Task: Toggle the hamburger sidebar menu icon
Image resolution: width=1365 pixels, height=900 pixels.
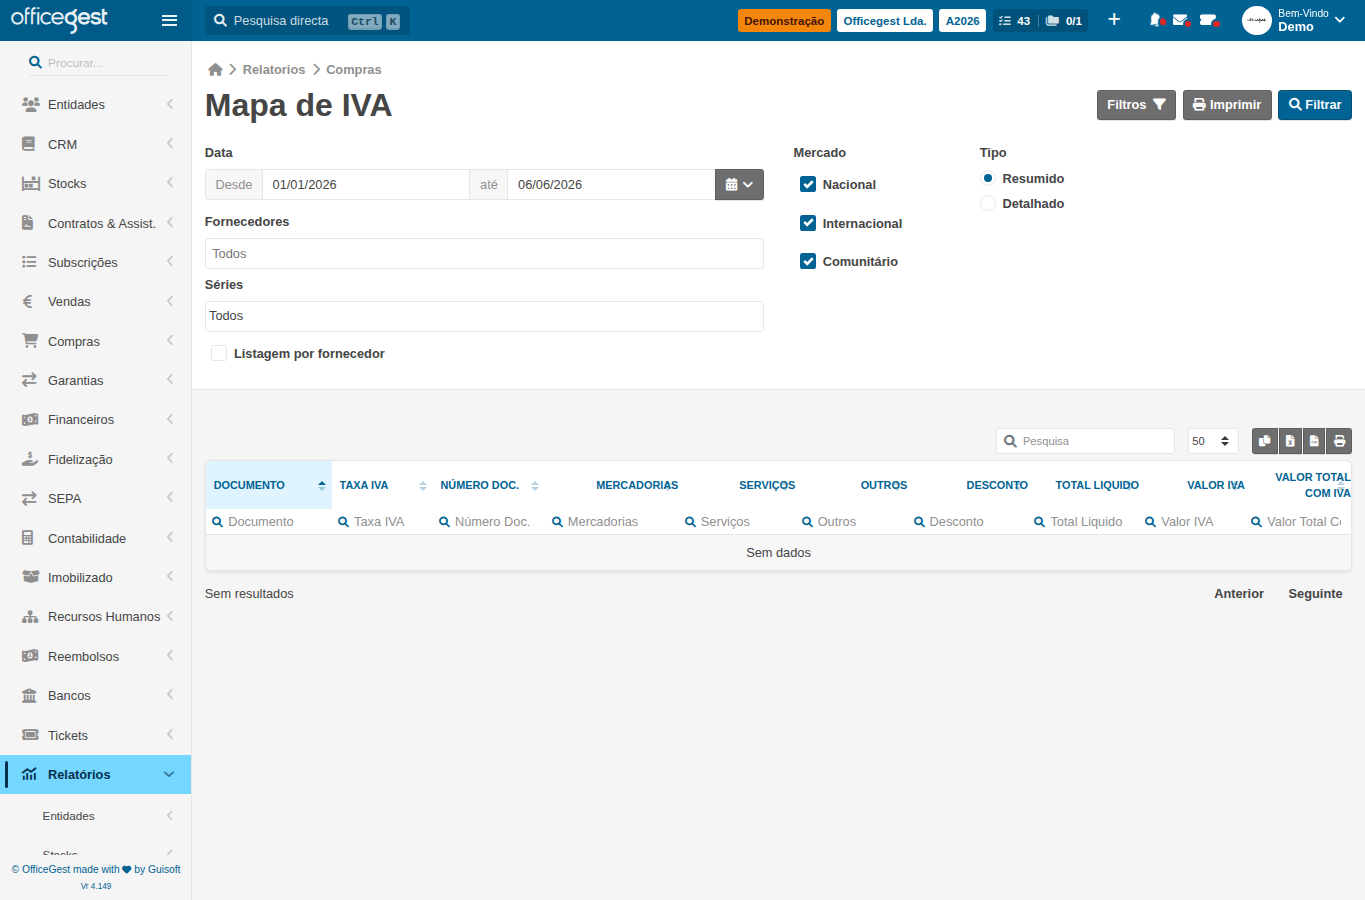Action: click(x=169, y=20)
